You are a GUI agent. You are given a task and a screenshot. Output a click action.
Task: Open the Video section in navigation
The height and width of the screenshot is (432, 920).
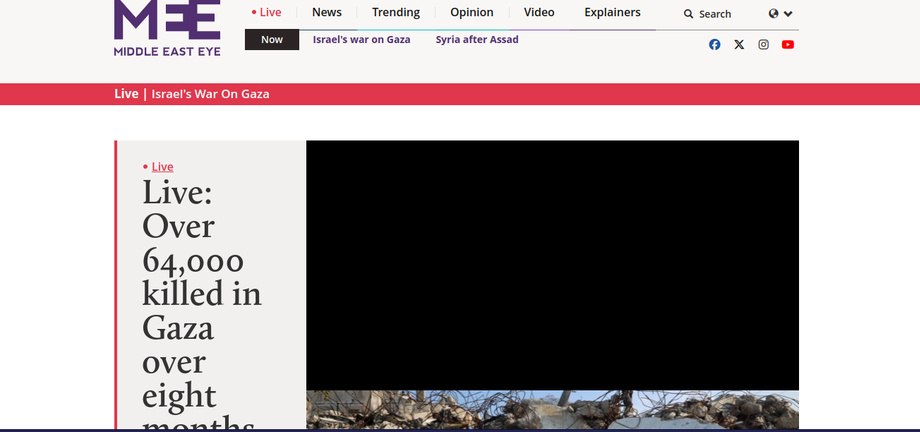click(x=539, y=12)
